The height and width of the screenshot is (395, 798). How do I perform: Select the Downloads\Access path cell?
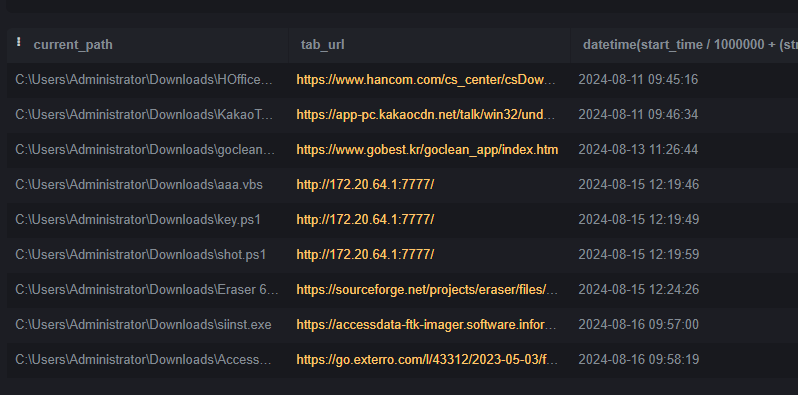143,360
